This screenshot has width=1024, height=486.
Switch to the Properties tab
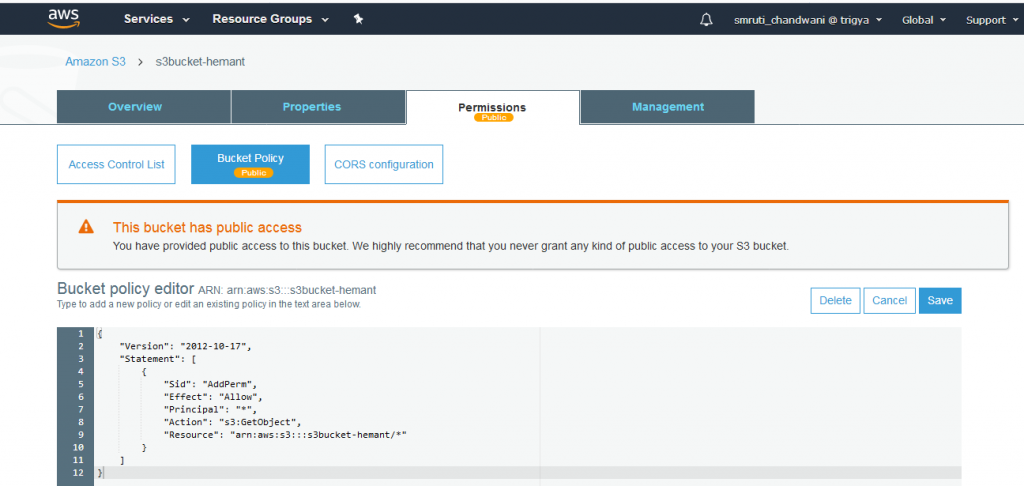click(319, 106)
